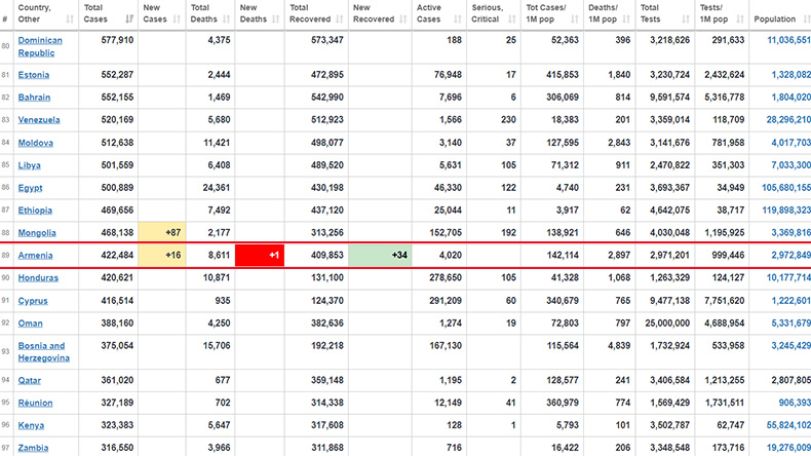Open the Oman country page
Viewport: 811px width, 456px height.
click(30, 323)
